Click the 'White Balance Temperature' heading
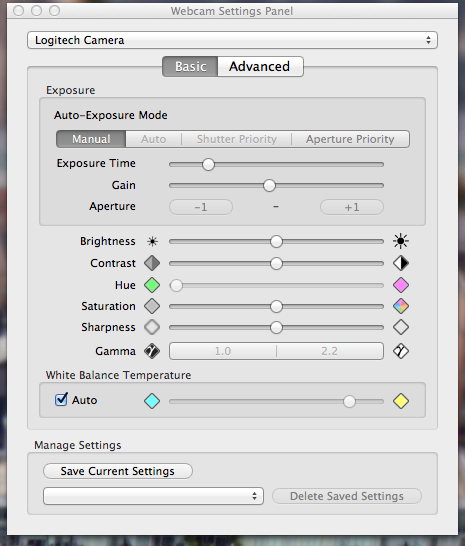465x546 pixels. click(x=118, y=375)
